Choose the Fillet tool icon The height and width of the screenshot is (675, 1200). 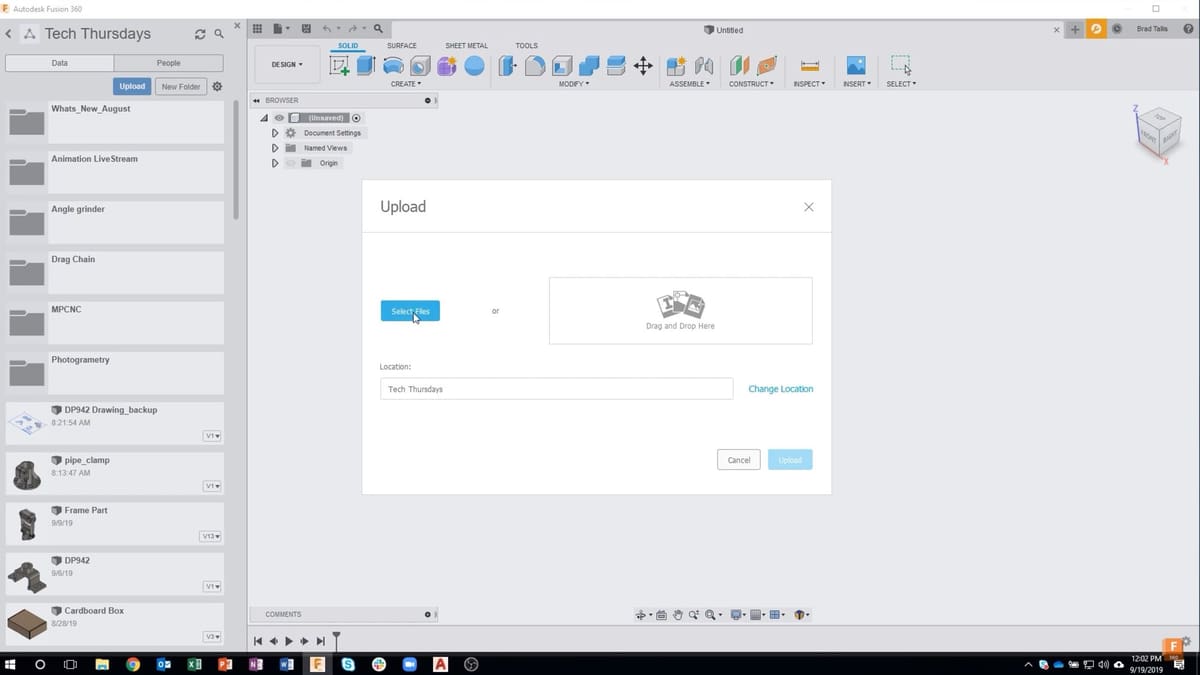pyautogui.click(x=535, y=66)
